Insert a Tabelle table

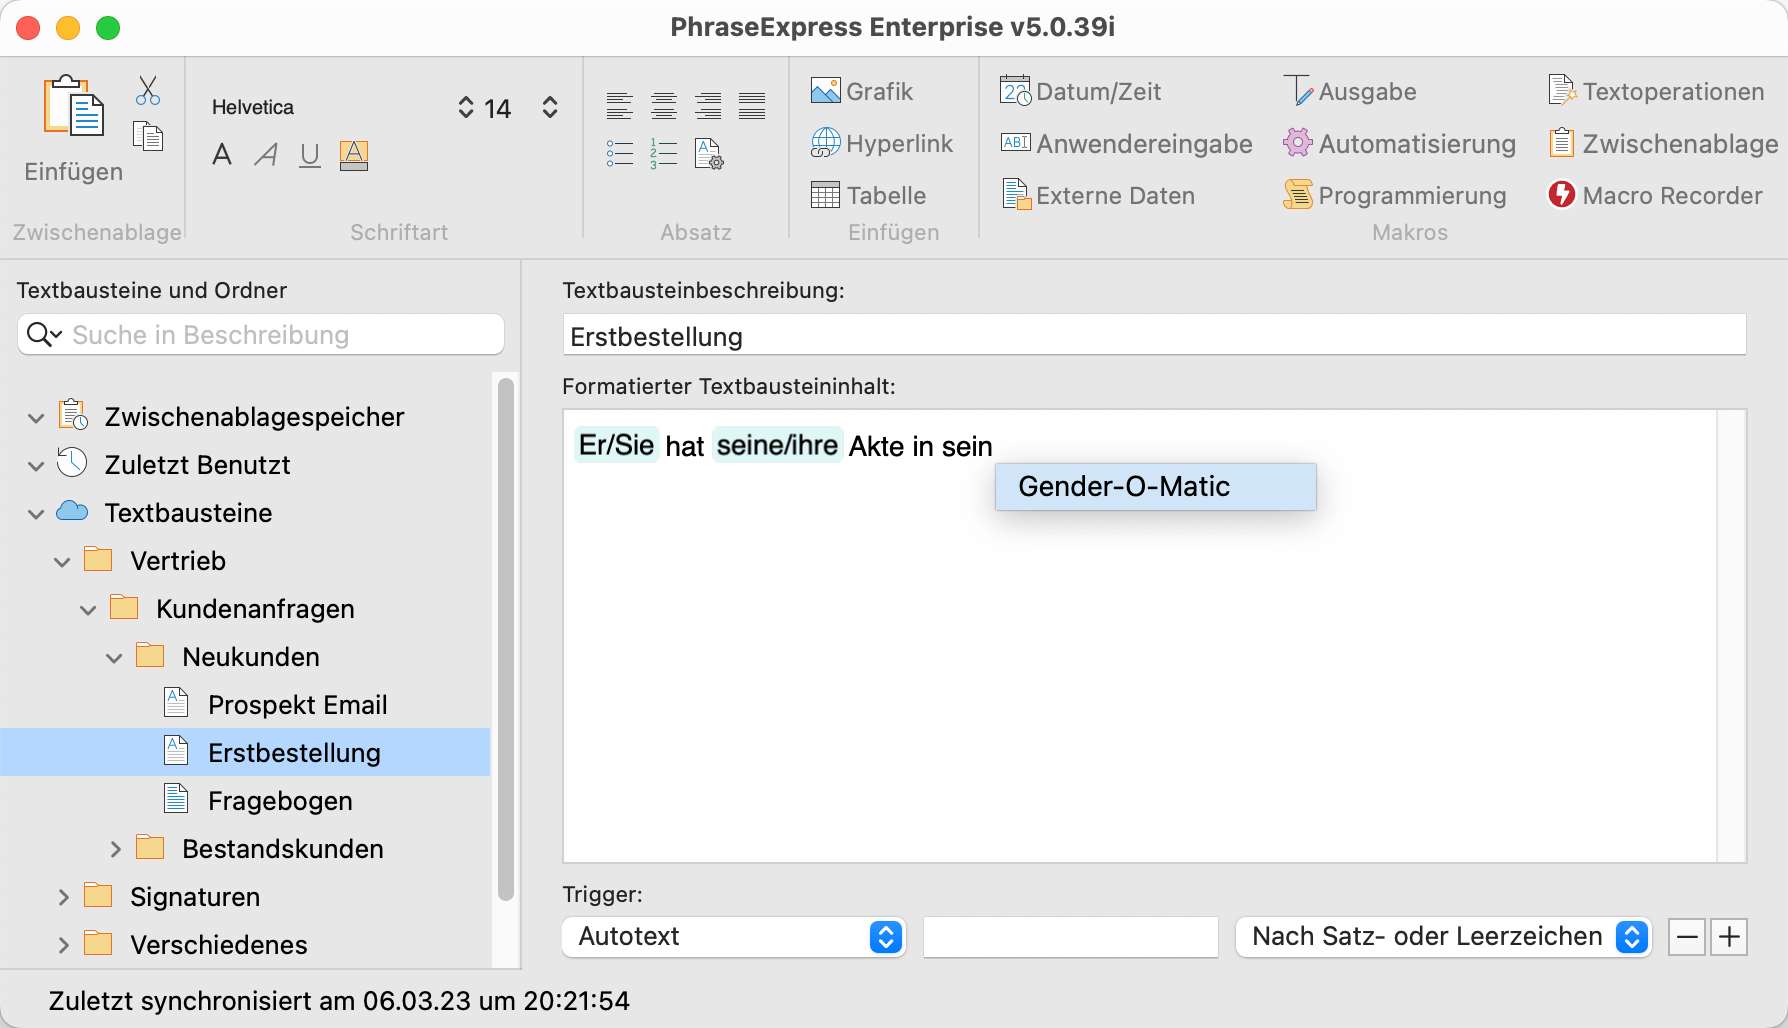tap(868, 195)
